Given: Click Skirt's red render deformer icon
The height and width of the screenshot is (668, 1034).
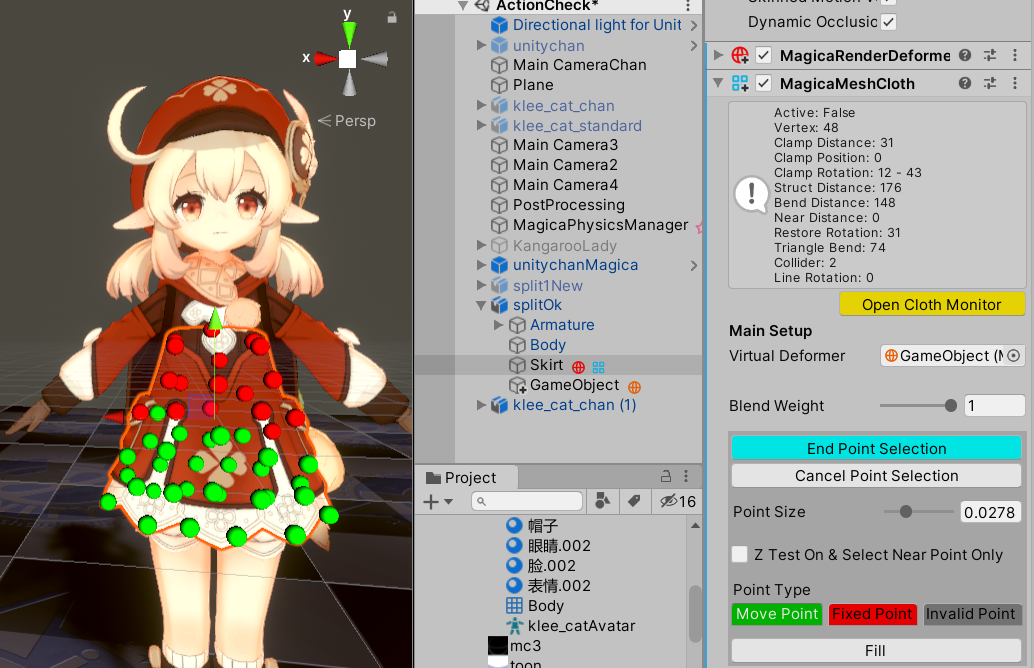Looking at the screenshot, I should pyautogui.click(x=578, y=367).
